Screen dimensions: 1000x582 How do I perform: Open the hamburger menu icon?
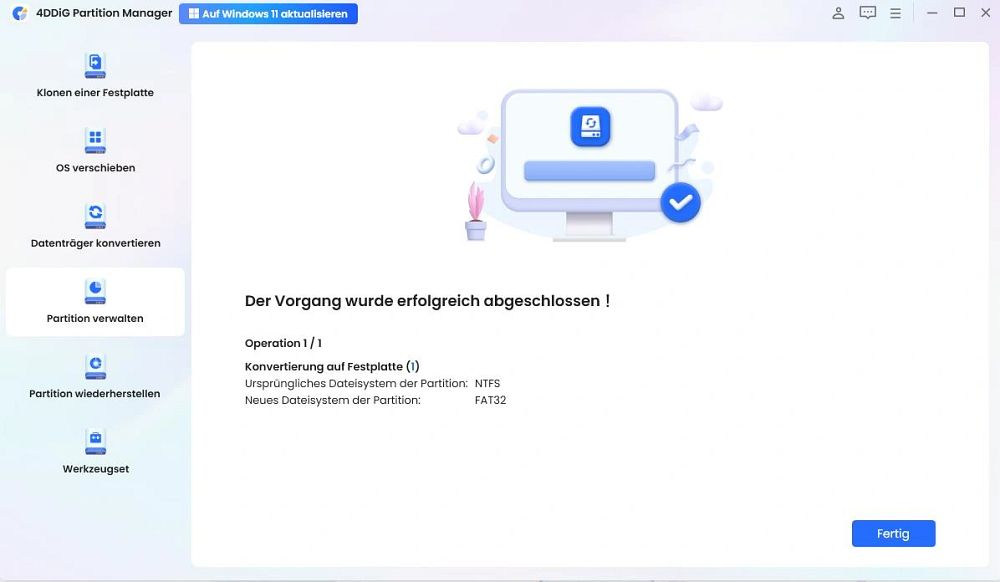click(x=895, y=13)
